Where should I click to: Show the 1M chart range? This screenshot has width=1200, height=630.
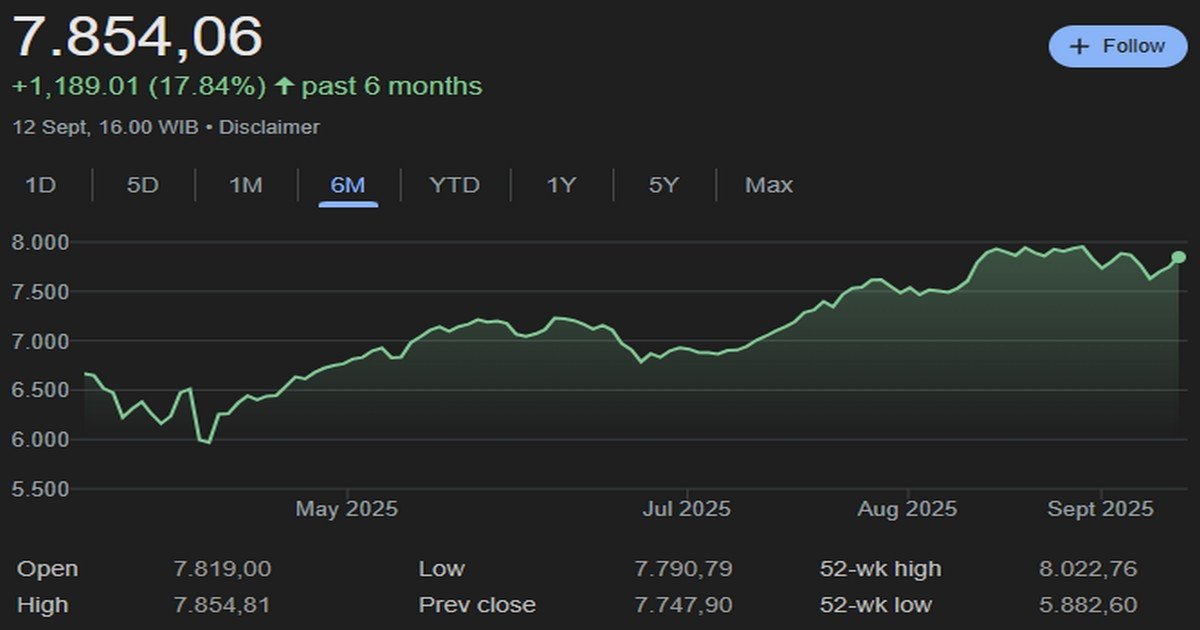click(245, 185)
